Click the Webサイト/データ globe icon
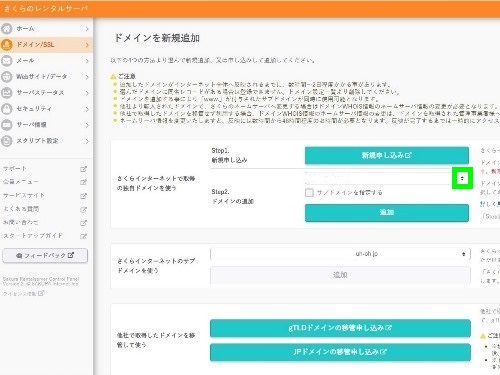The width and height of the screenshot is (500, 375). tap(7, 77)
